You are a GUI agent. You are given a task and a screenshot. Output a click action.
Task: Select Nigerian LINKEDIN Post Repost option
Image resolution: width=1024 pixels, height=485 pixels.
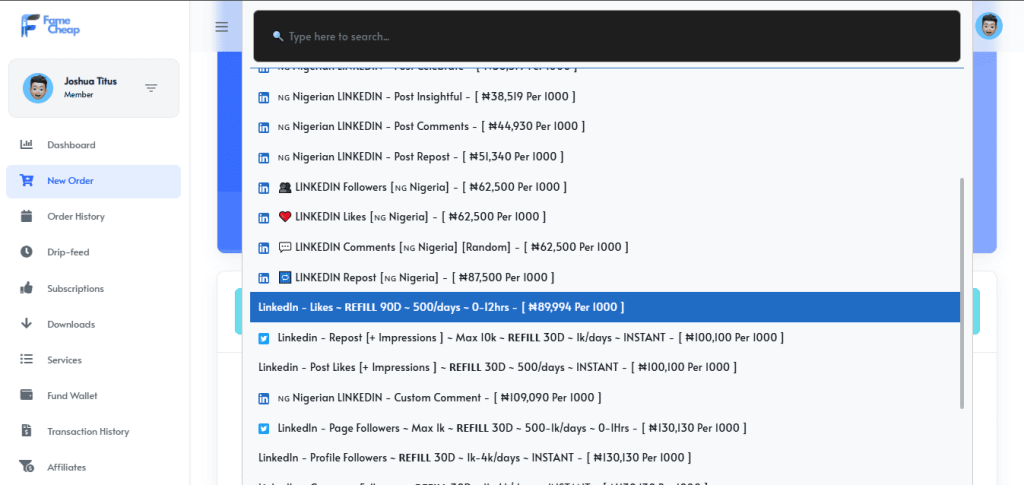tap(605, 157)
